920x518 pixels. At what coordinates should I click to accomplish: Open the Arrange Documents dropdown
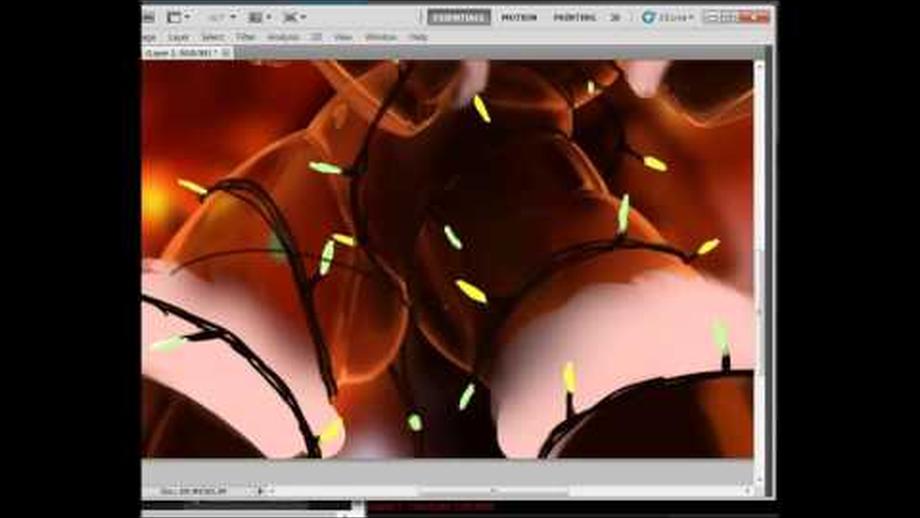[260, 18]
